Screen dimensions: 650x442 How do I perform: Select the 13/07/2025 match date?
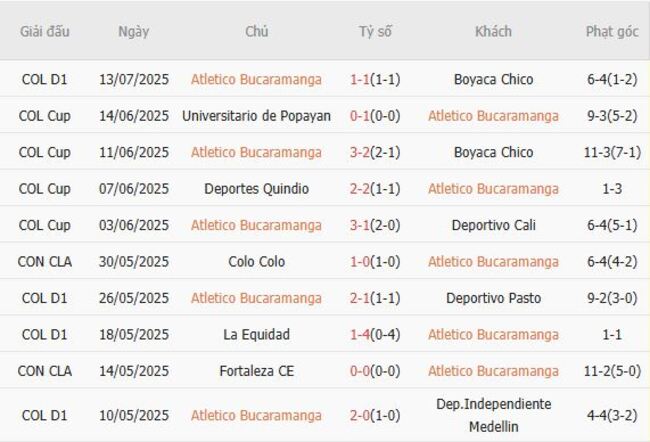(x=134, y=79)
